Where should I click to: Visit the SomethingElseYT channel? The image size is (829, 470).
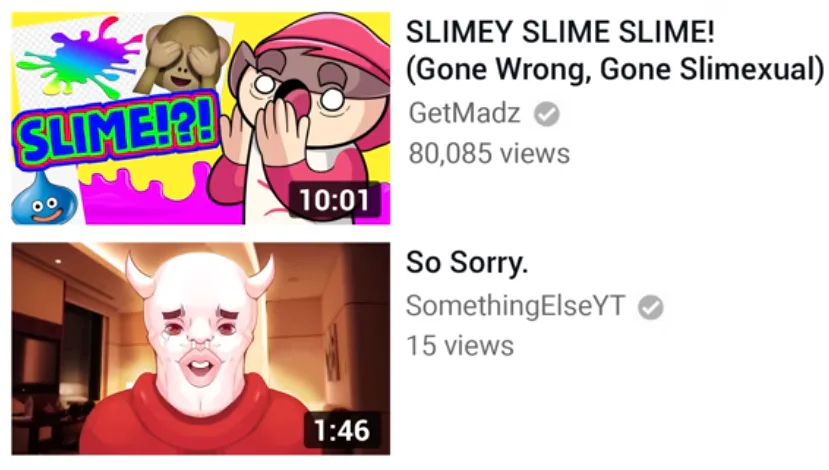tap(515, 306)
